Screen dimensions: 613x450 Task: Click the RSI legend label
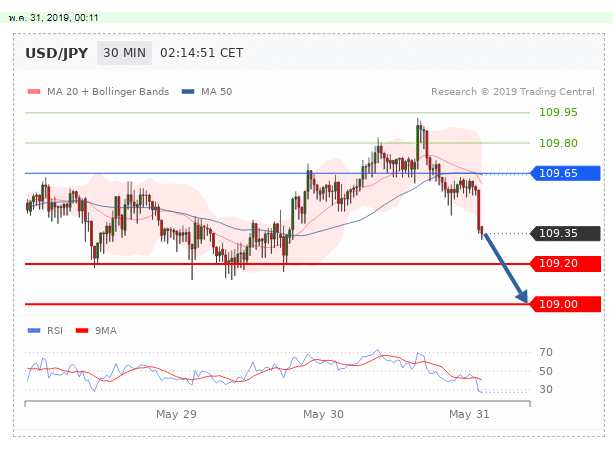pos(55,331)
